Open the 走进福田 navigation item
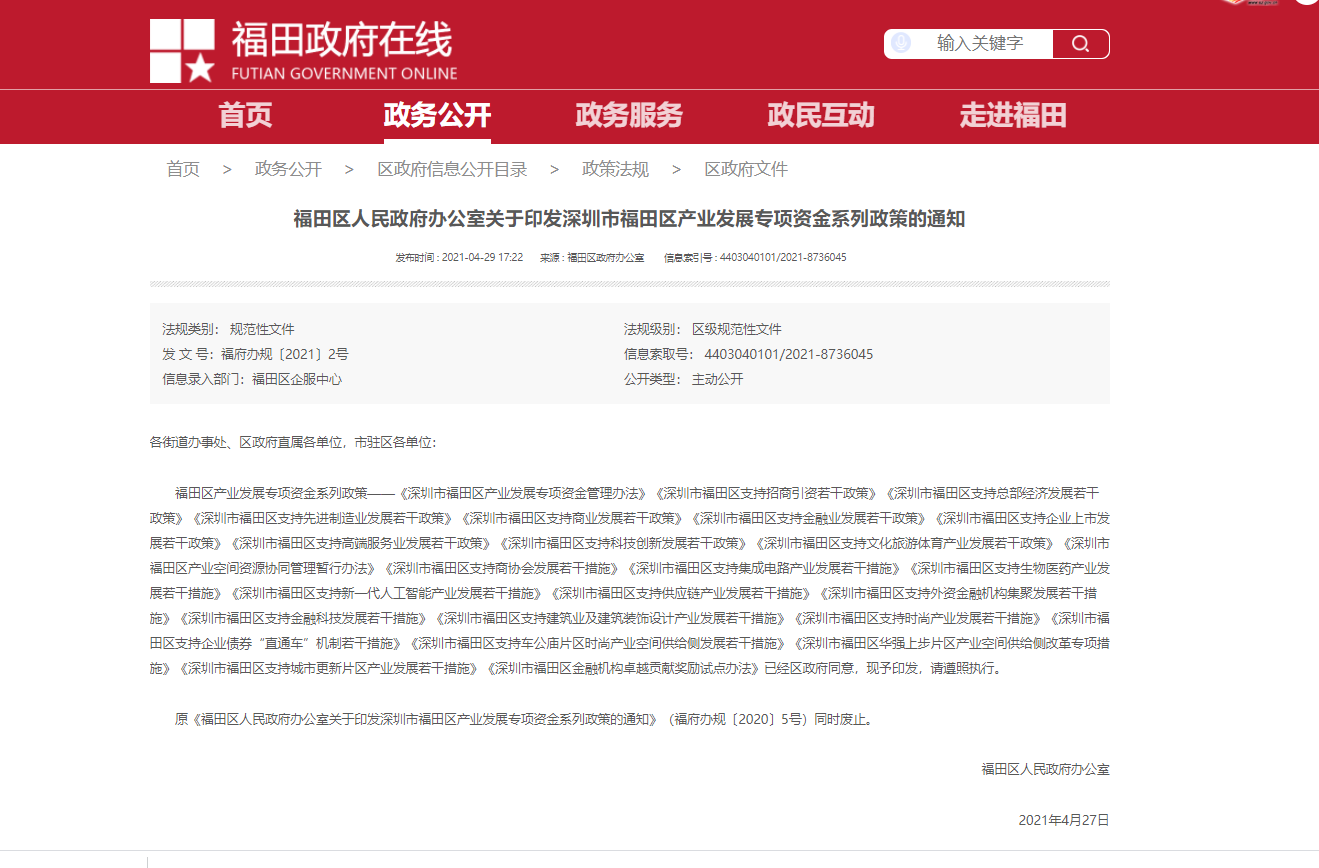 (x=1013, y=116)
